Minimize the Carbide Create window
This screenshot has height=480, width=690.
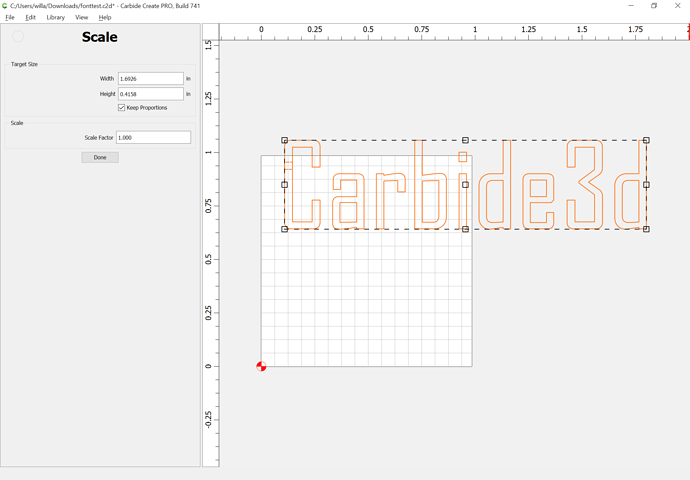click(x=631, y=6)
